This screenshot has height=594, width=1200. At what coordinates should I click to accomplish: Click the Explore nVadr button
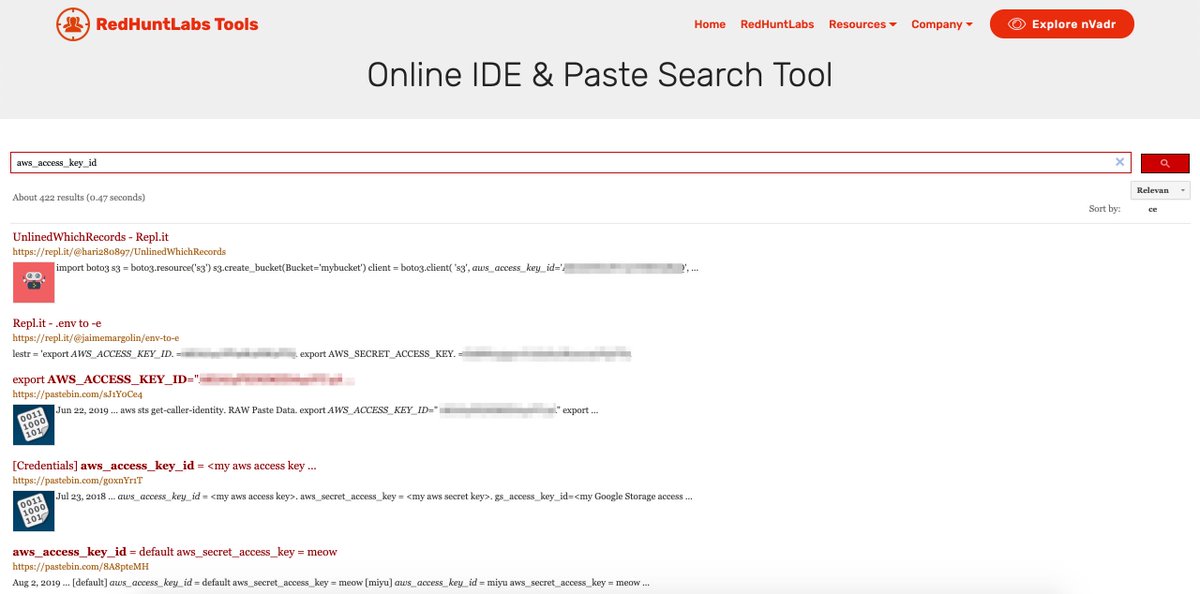click(1062, 24)
